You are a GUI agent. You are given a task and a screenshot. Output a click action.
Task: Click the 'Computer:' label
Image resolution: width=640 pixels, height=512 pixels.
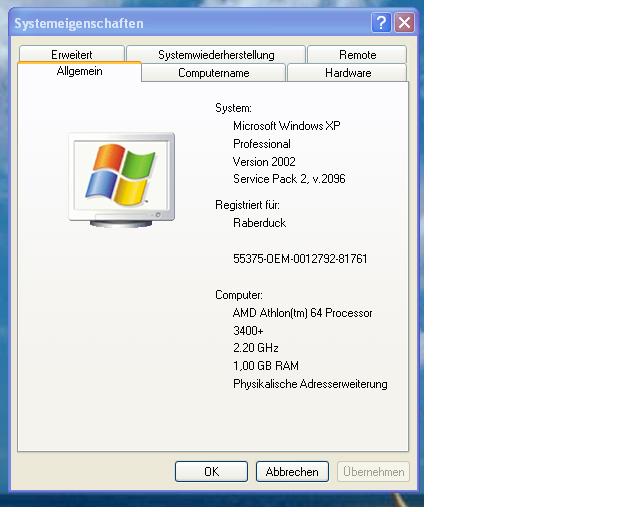tap(239, 295)
